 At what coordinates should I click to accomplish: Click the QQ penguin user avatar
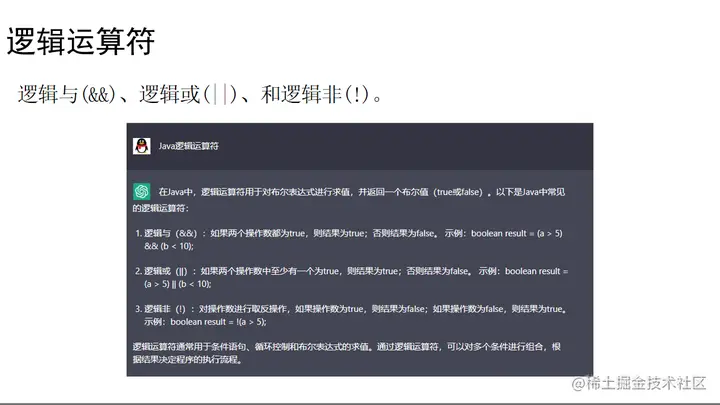[x=141, y=146]
